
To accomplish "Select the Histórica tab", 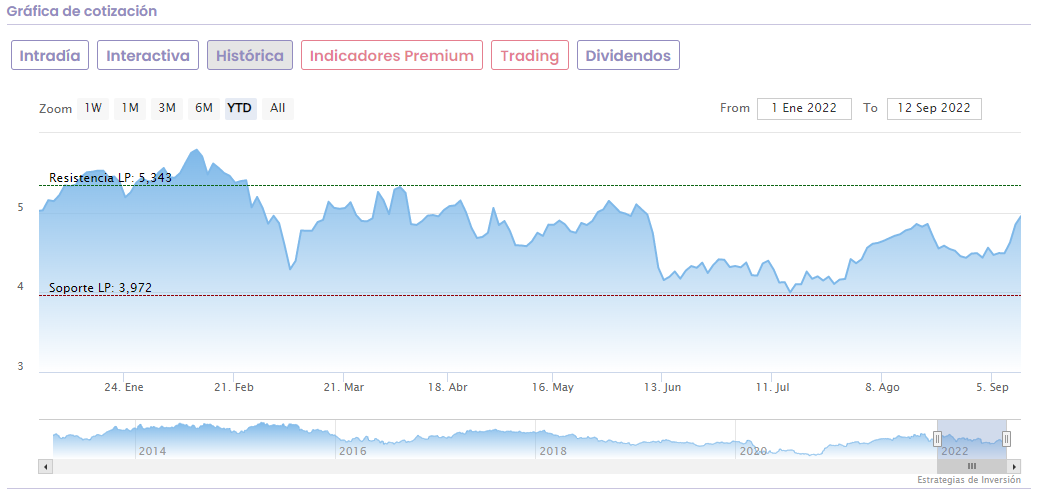I will [250, 56].
